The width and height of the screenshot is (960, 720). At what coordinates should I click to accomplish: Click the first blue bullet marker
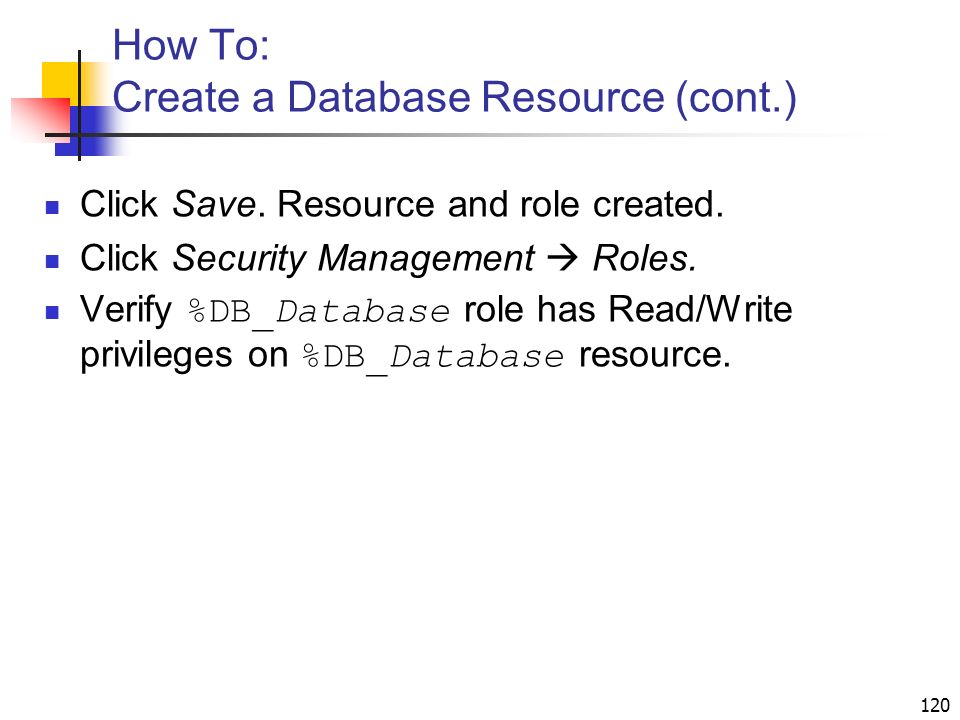[x=53, y=207]
